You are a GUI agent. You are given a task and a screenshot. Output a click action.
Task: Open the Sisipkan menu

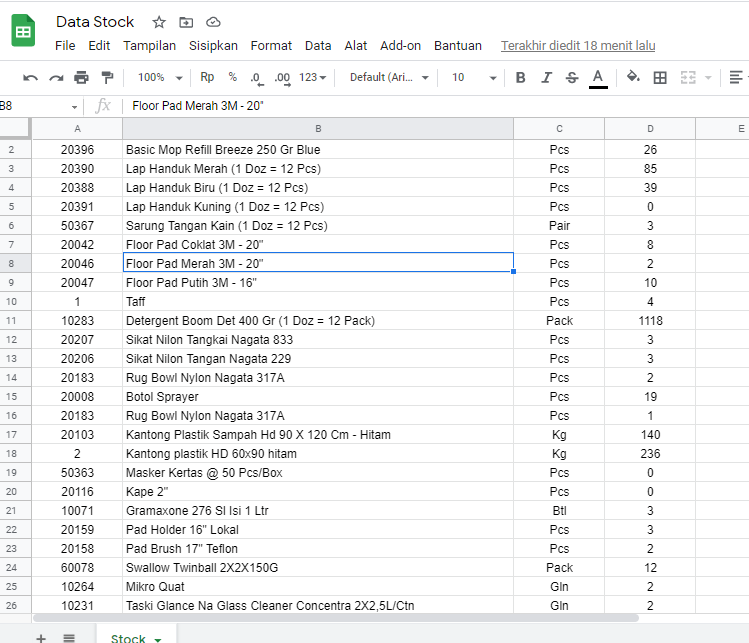213,45
